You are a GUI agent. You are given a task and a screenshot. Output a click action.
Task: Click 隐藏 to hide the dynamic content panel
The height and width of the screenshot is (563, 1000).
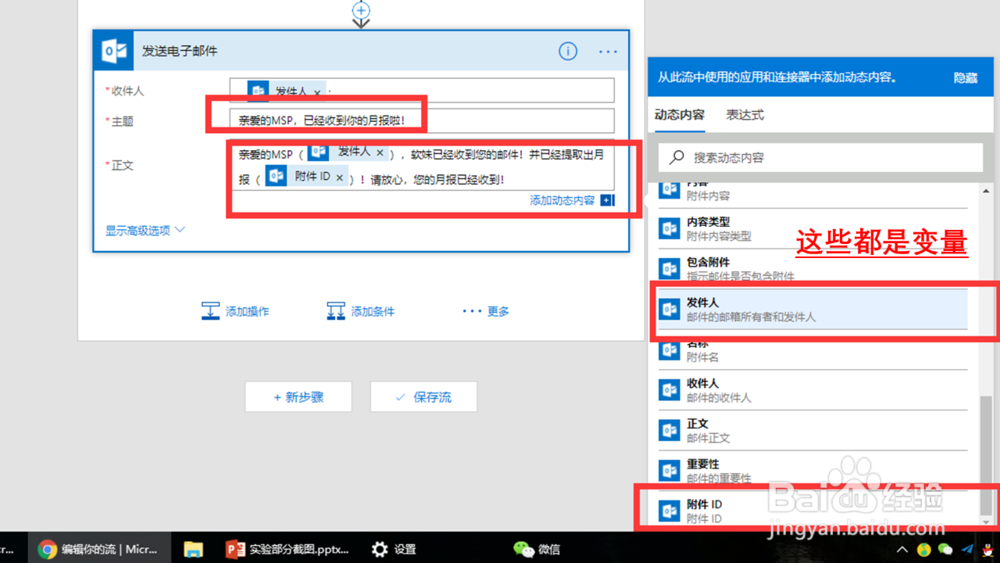[966, 78]
